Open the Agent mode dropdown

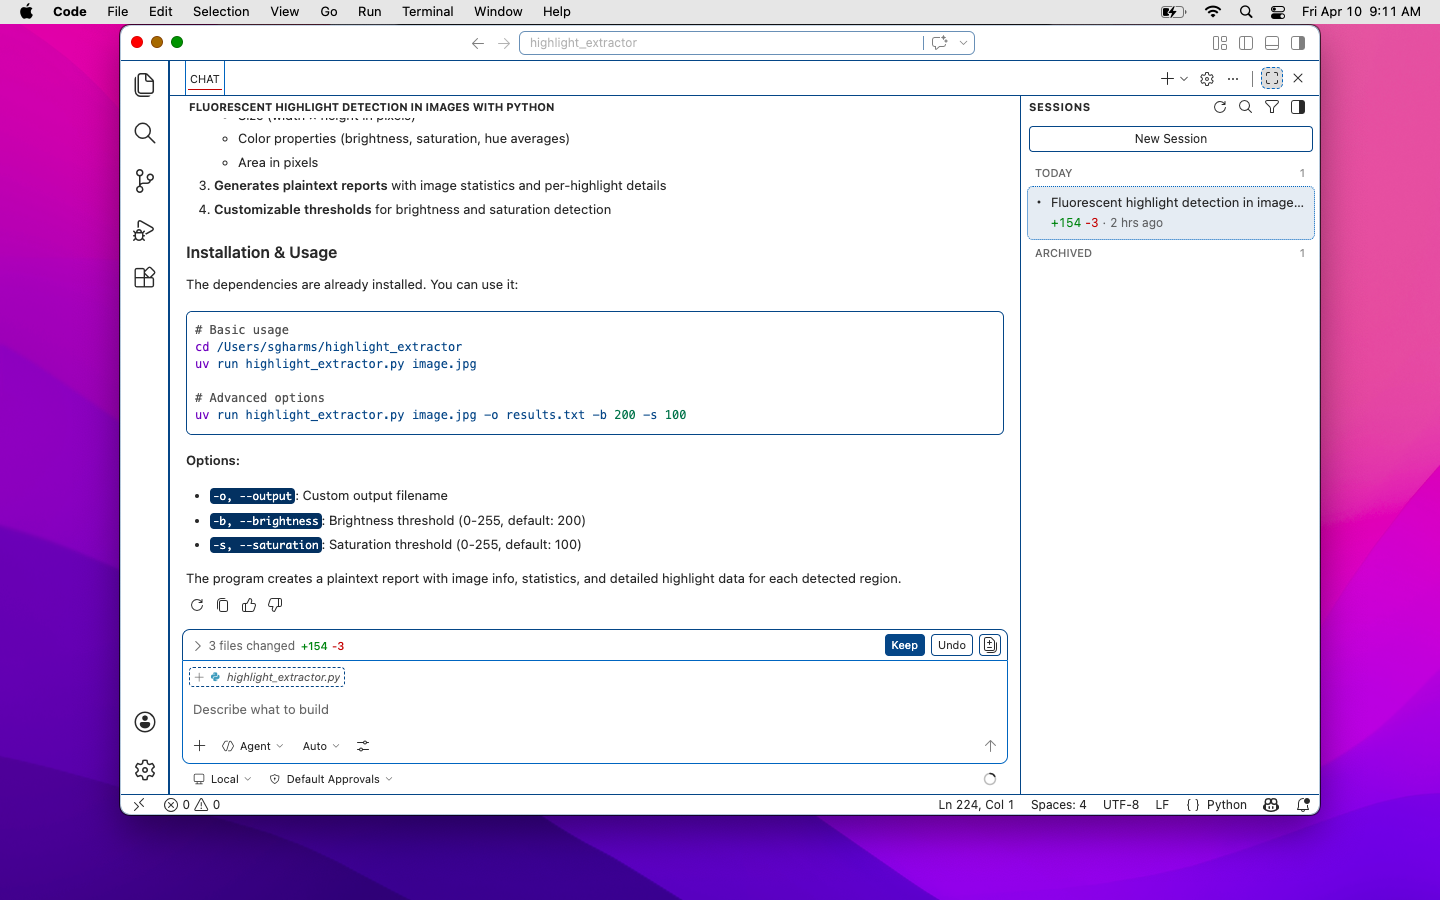pos(253,746)
